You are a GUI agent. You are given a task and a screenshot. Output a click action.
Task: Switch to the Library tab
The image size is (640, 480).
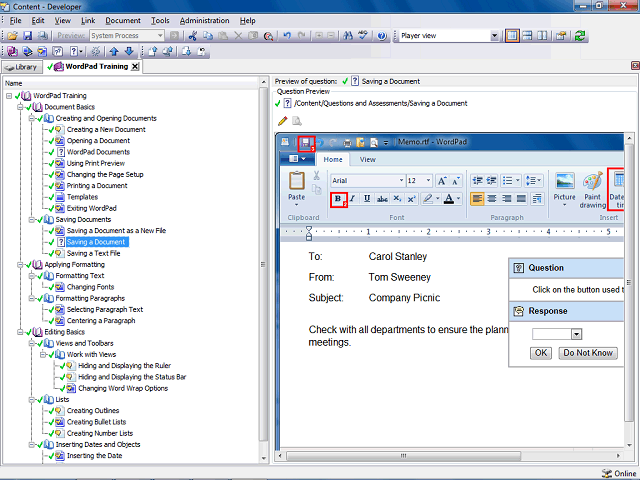(x=22, y=67)
